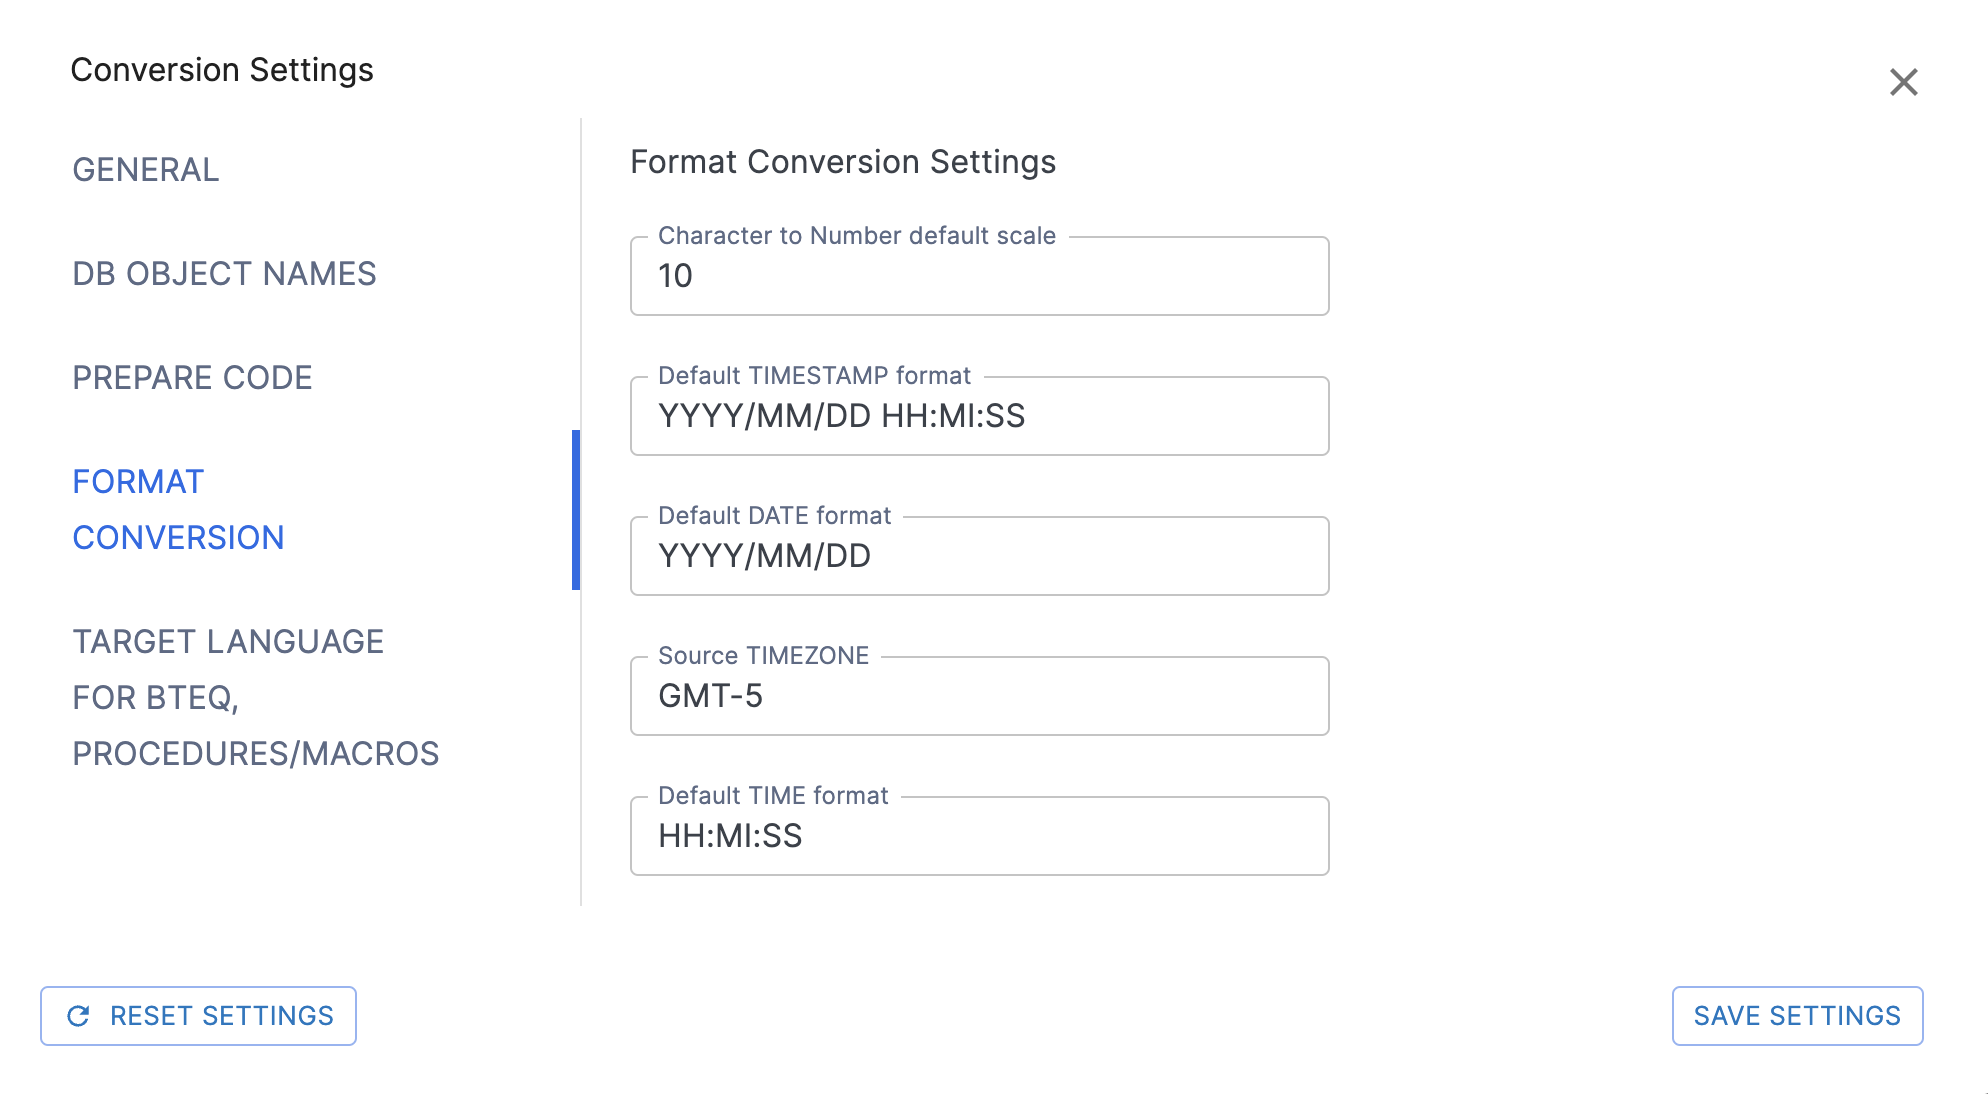Click the Reset Settings button label
The height and width of the screenshot is (1094, 1988).
(222, 1016)
